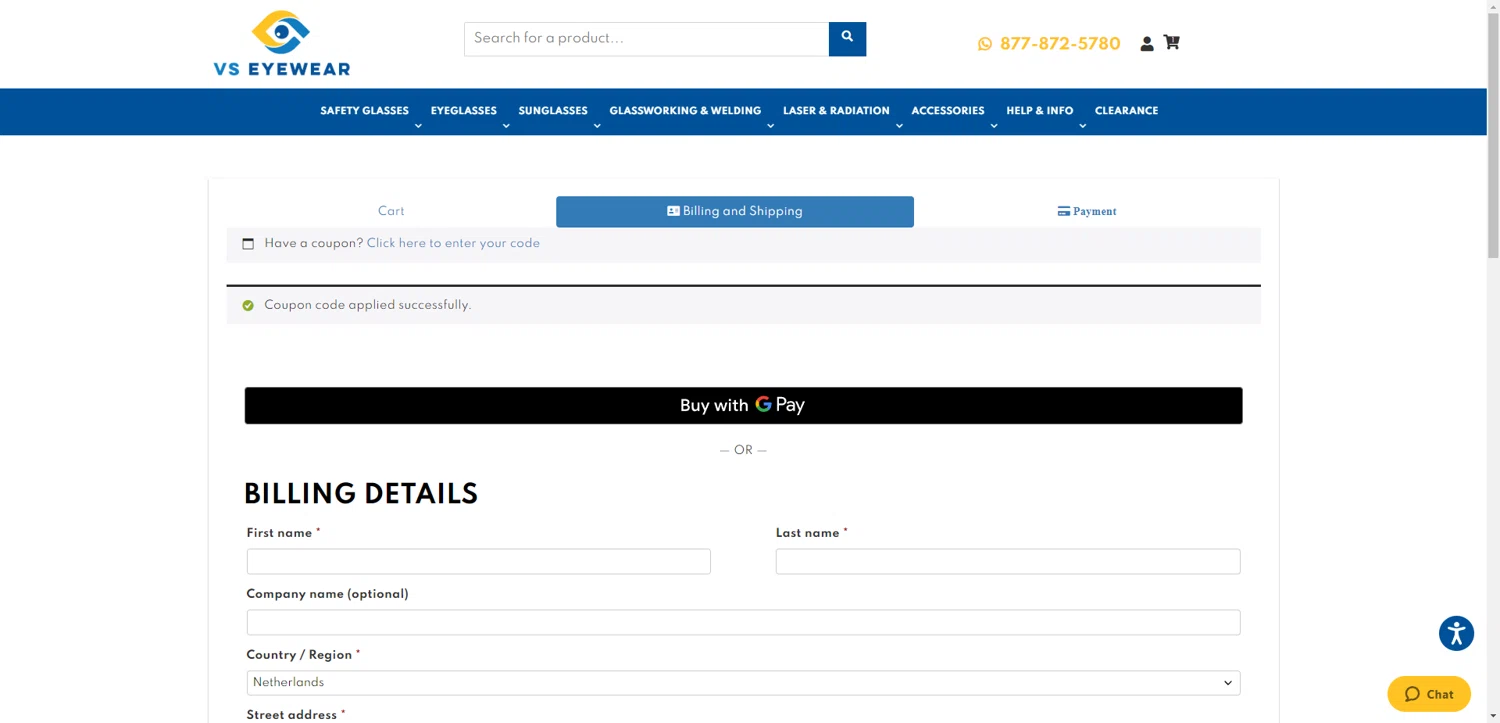Switch to Payment step
The image size is (1500, 723).
(x=1087, y=211)
